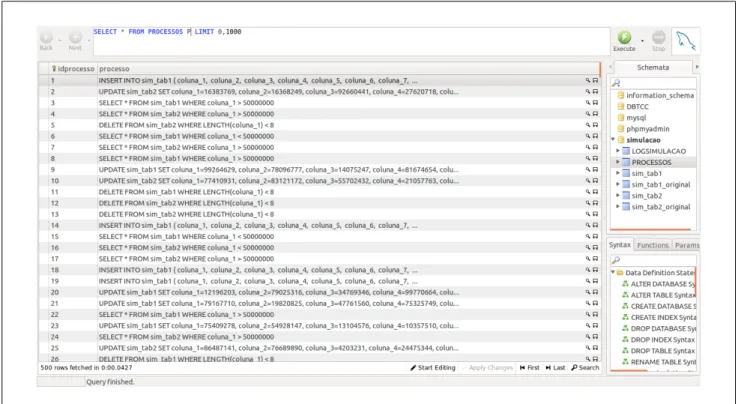Image resolution: width=738 pixels, height=404 pixels.
Task: Jump to the Last row button
Action: (555, 368)
